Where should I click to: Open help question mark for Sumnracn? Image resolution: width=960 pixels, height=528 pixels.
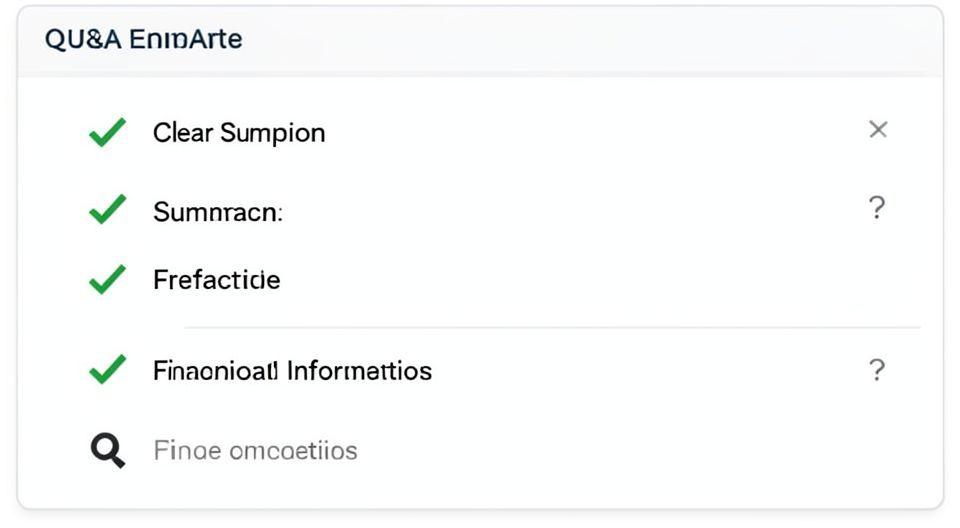[877, 208]
